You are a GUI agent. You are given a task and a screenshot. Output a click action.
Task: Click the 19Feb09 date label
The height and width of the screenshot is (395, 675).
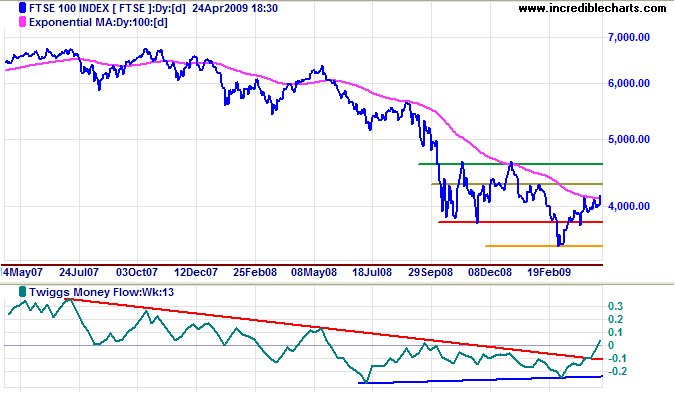pos(549,272)
